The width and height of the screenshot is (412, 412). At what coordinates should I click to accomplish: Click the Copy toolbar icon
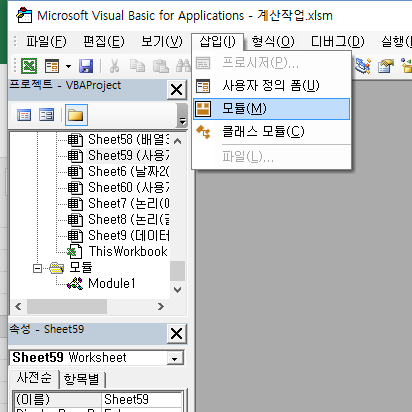point(137,66)
